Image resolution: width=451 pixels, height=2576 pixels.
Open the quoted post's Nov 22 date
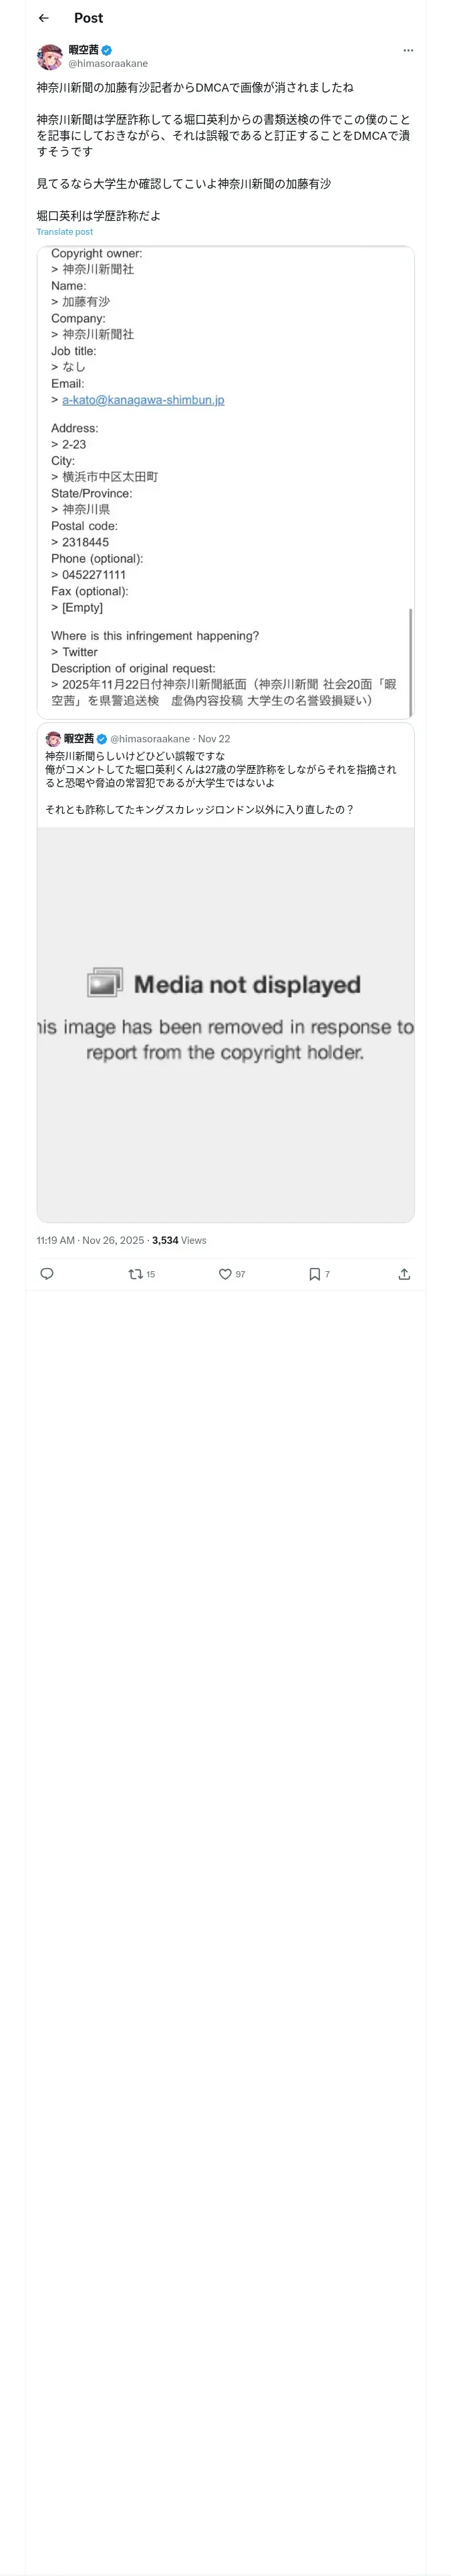(214, 739)
